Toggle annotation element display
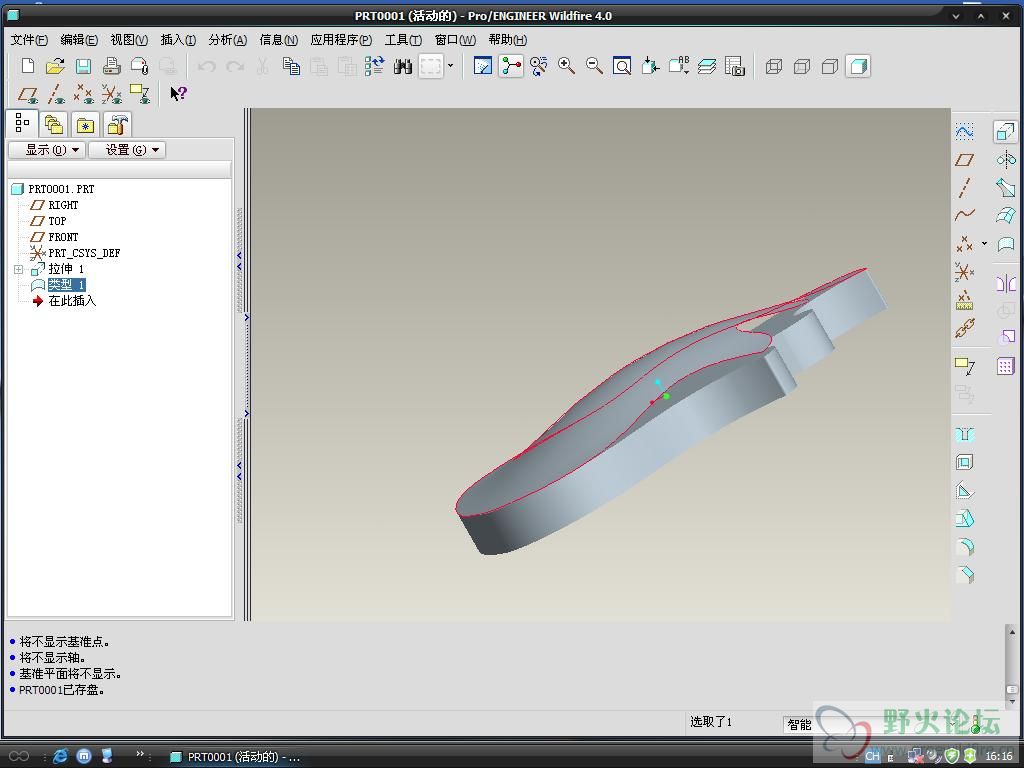The height and width of the screenshot is (768, 1024). tap(140, 93)
